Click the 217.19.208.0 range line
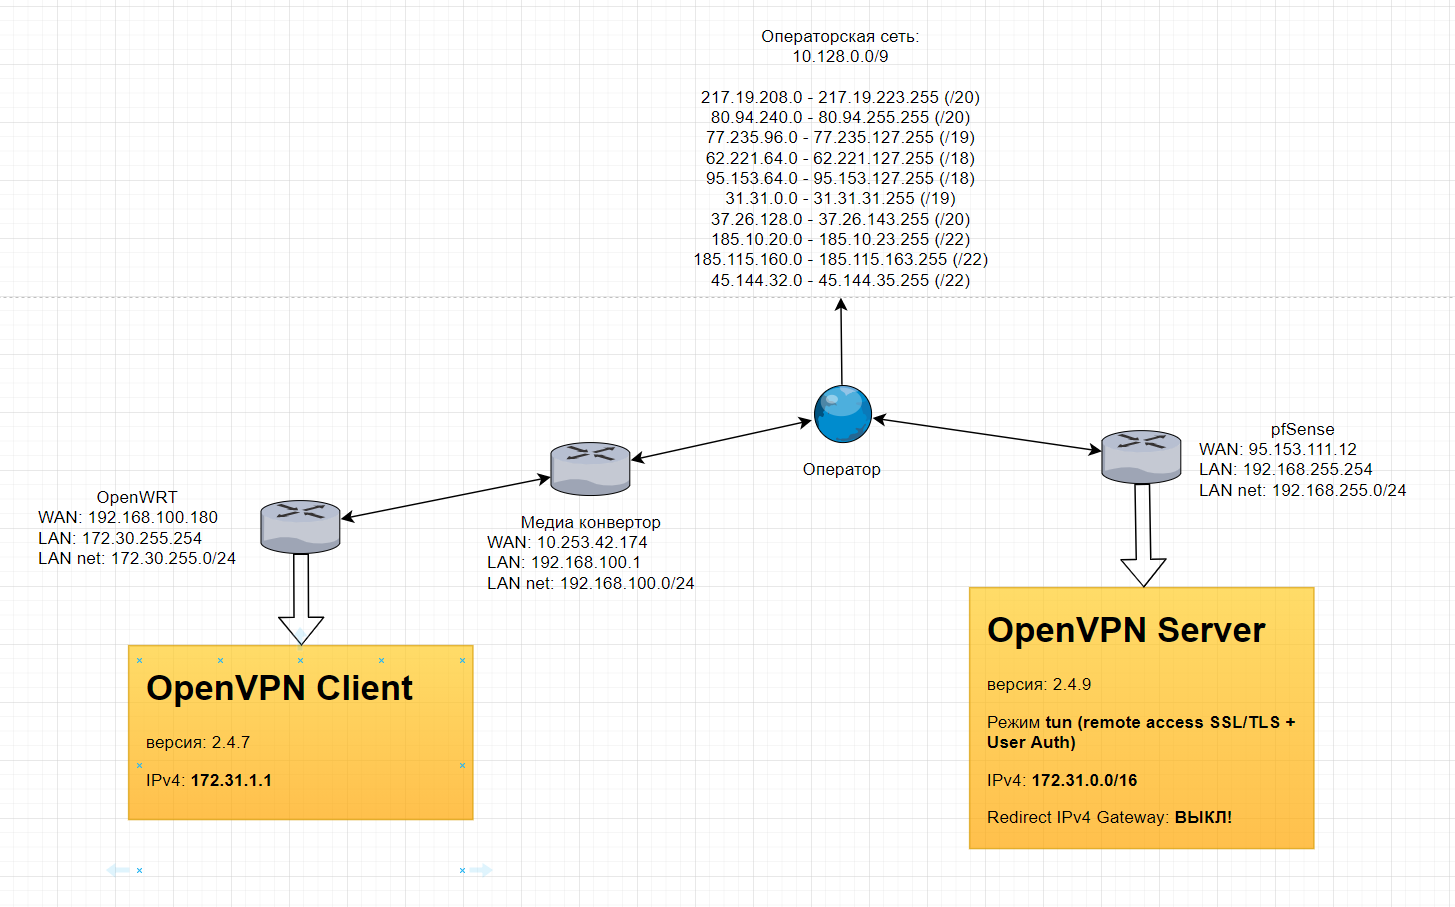1455x907 pixels. tap(840, 97)
